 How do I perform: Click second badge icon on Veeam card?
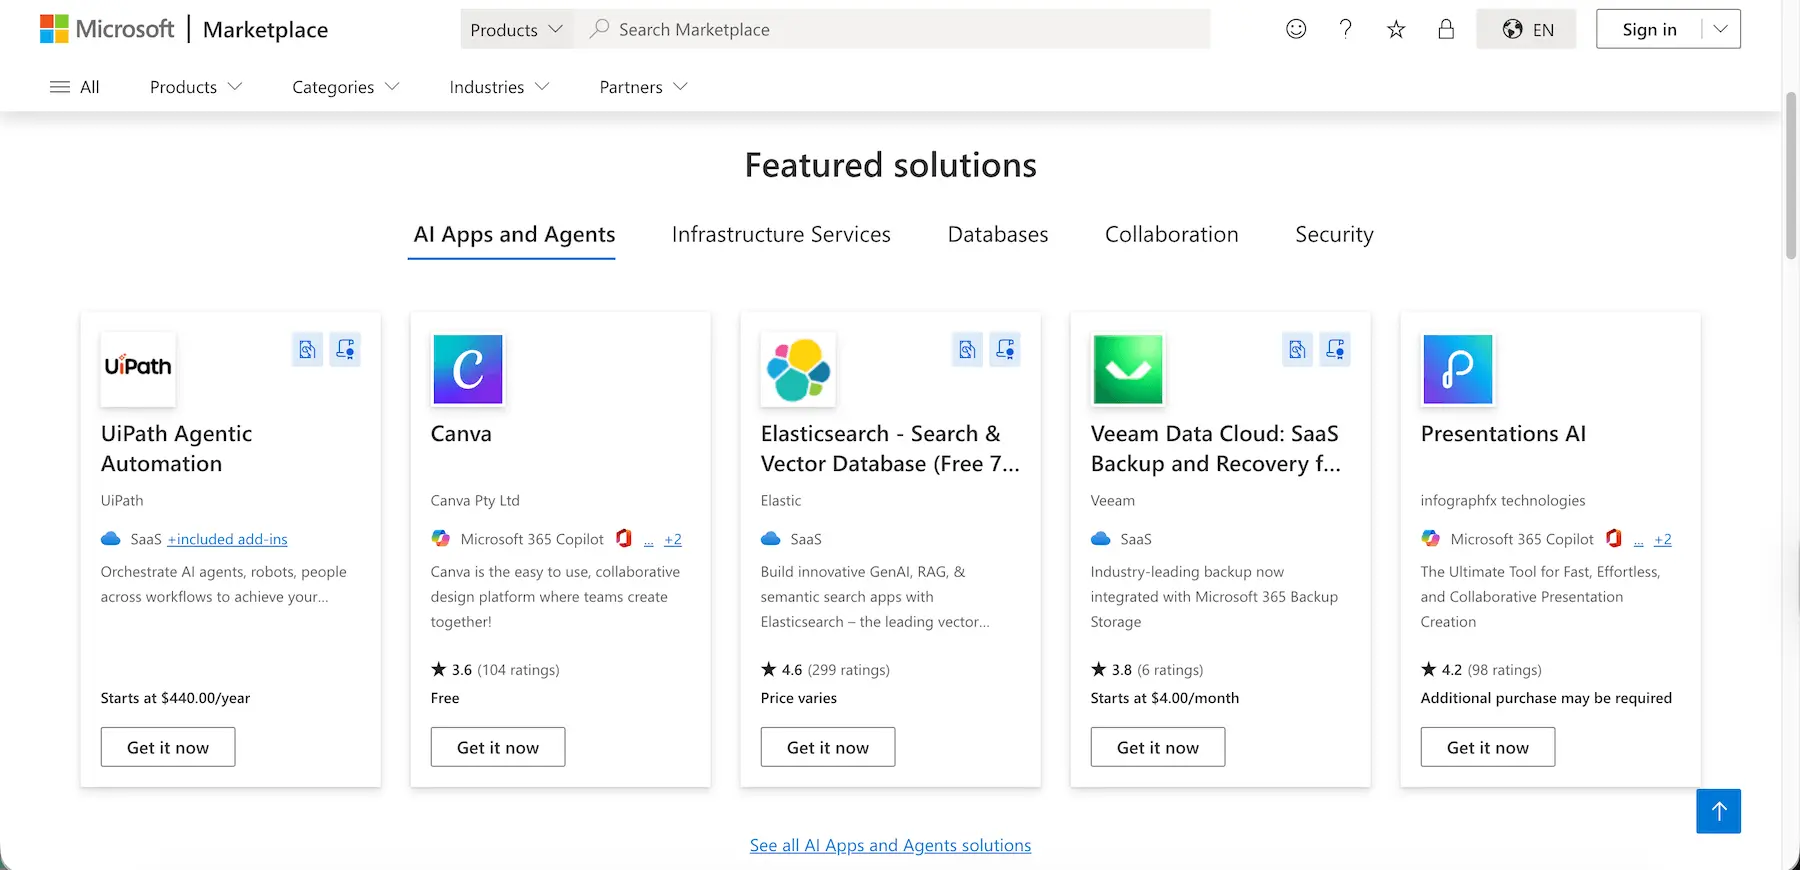pos(1335,350)
